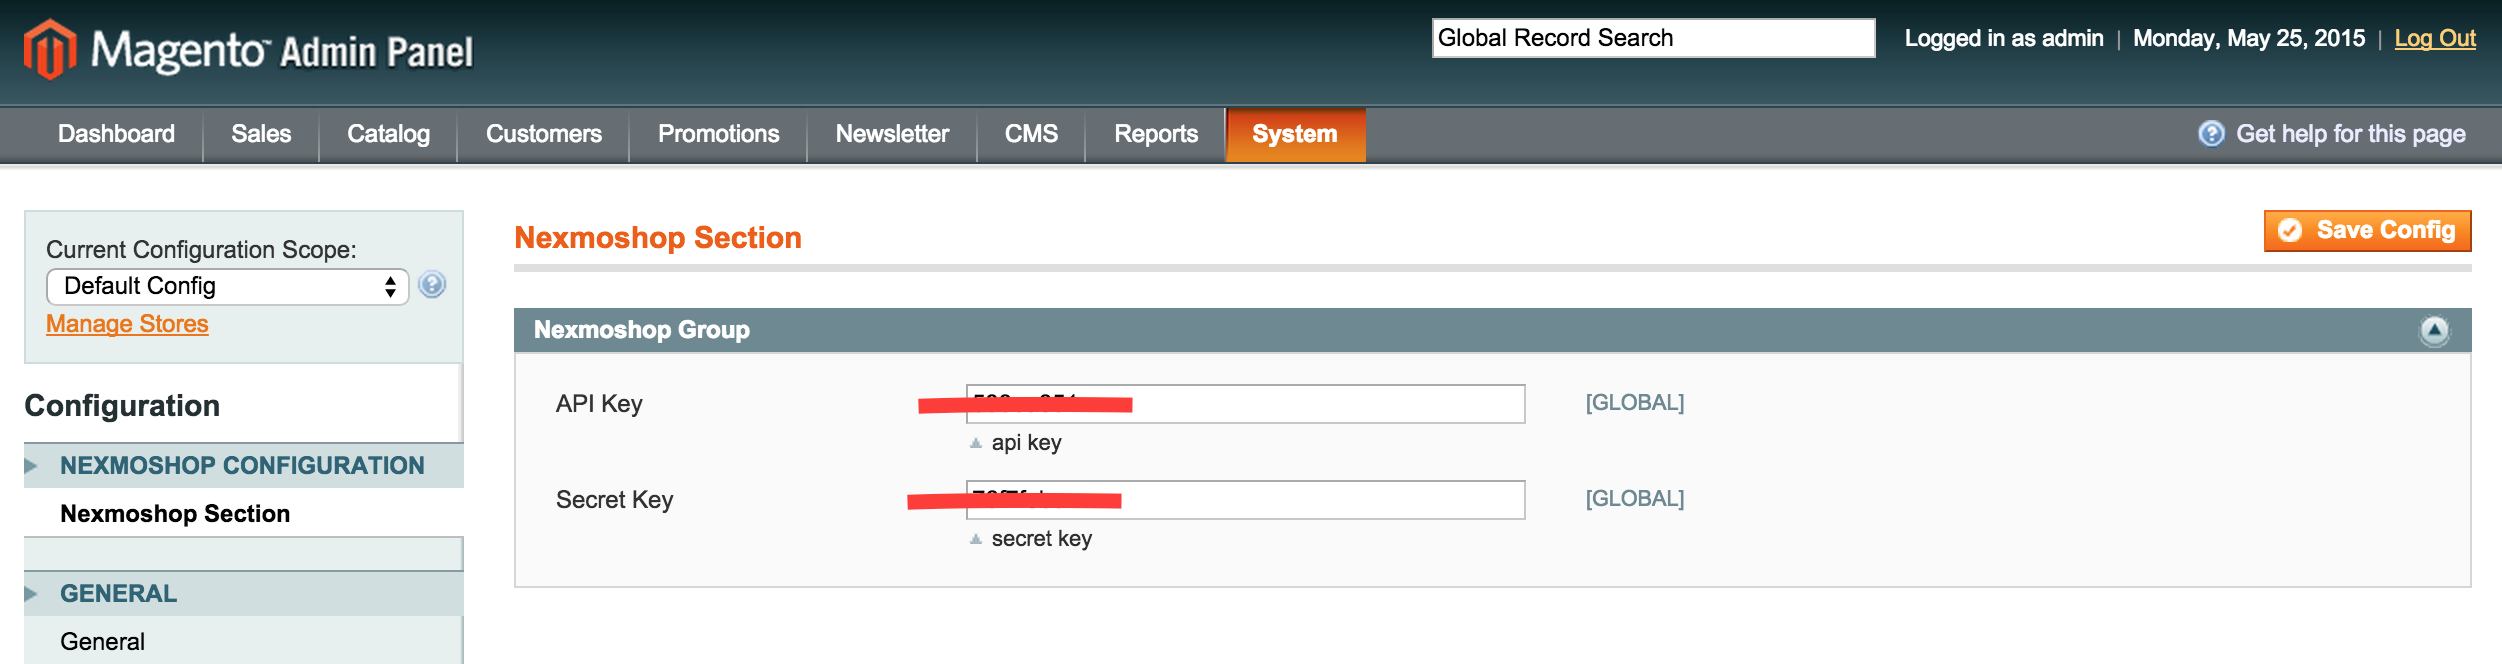Open the System menu
The height and width of the screenshot is (664, 2502).
1295,134
